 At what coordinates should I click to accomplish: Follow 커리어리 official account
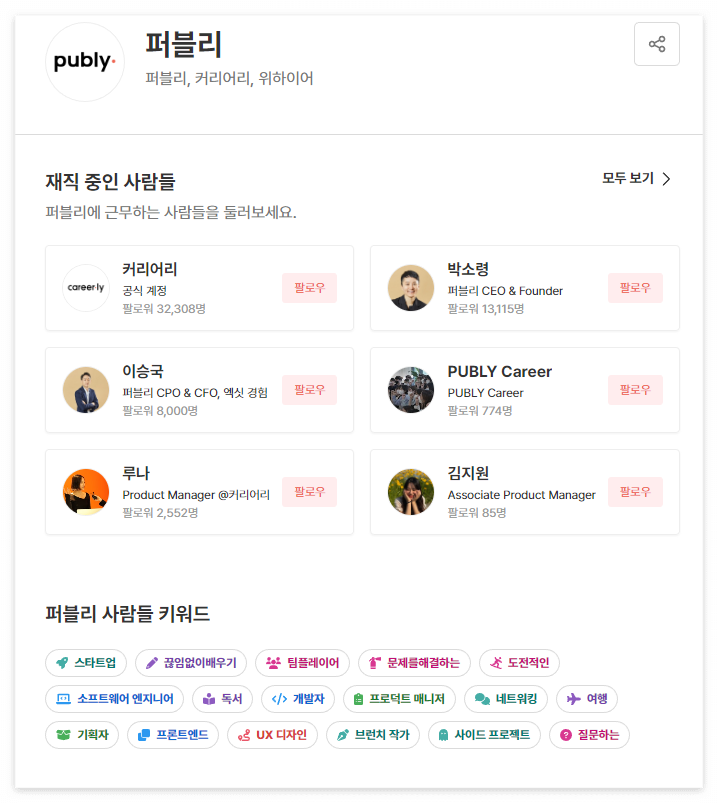[311, 287]
